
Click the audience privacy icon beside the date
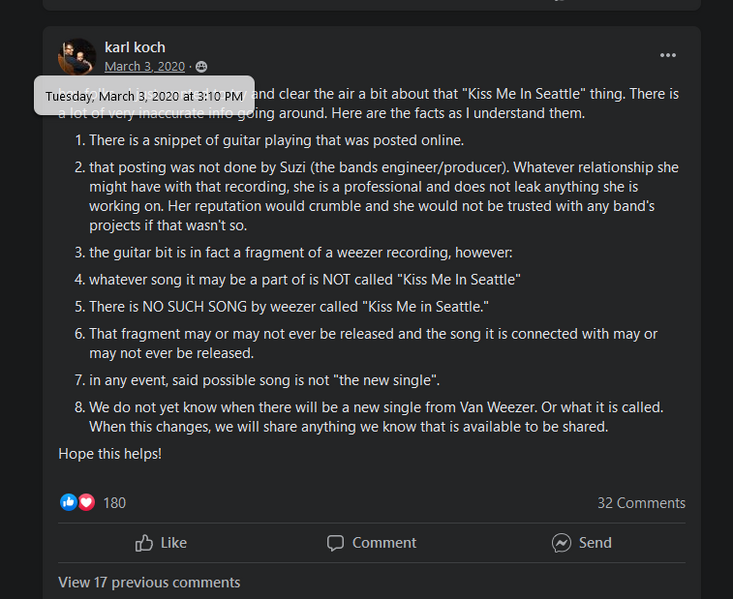[x=202, y=67]
